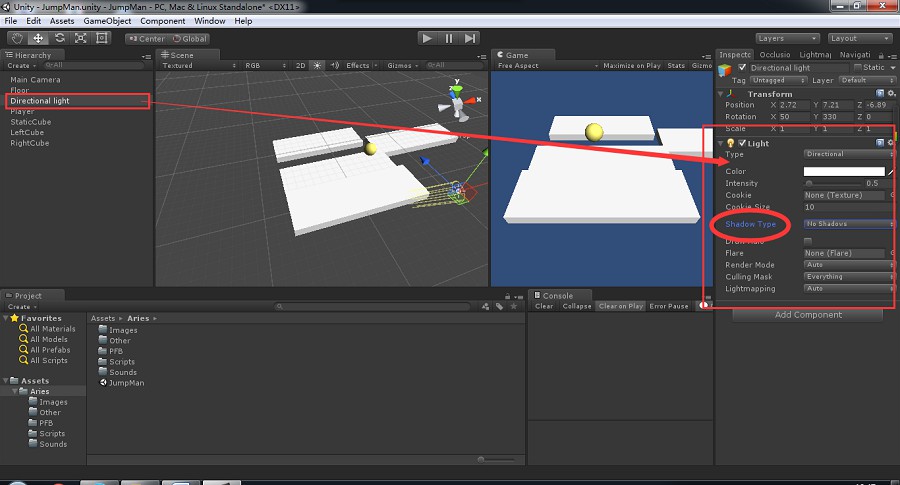This screenshot has width=900, height=485.
Task: Open Create menu in Hierarchy
Action: click(22, 65)
